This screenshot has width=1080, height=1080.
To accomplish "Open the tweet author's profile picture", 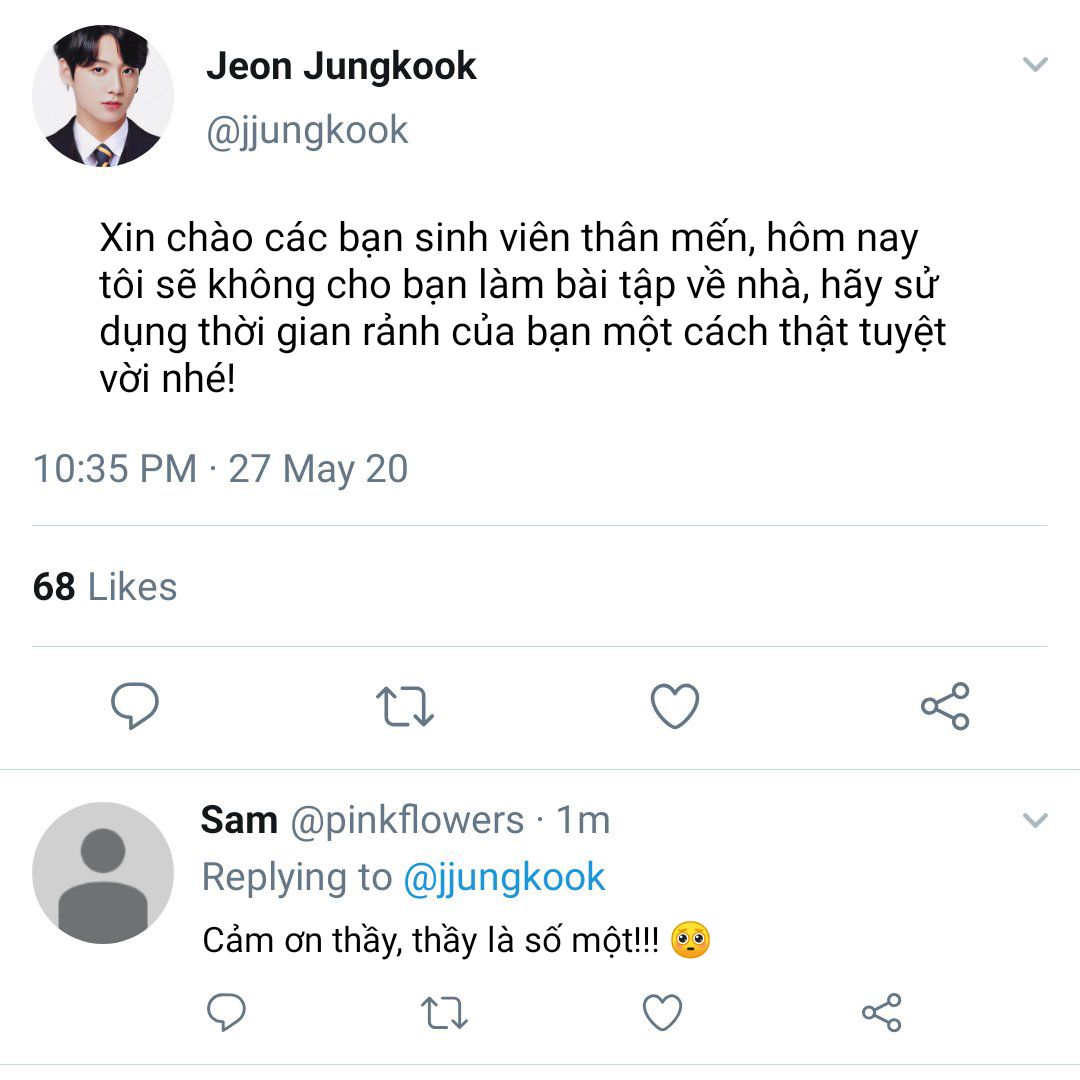I will [x=103, y=97].
